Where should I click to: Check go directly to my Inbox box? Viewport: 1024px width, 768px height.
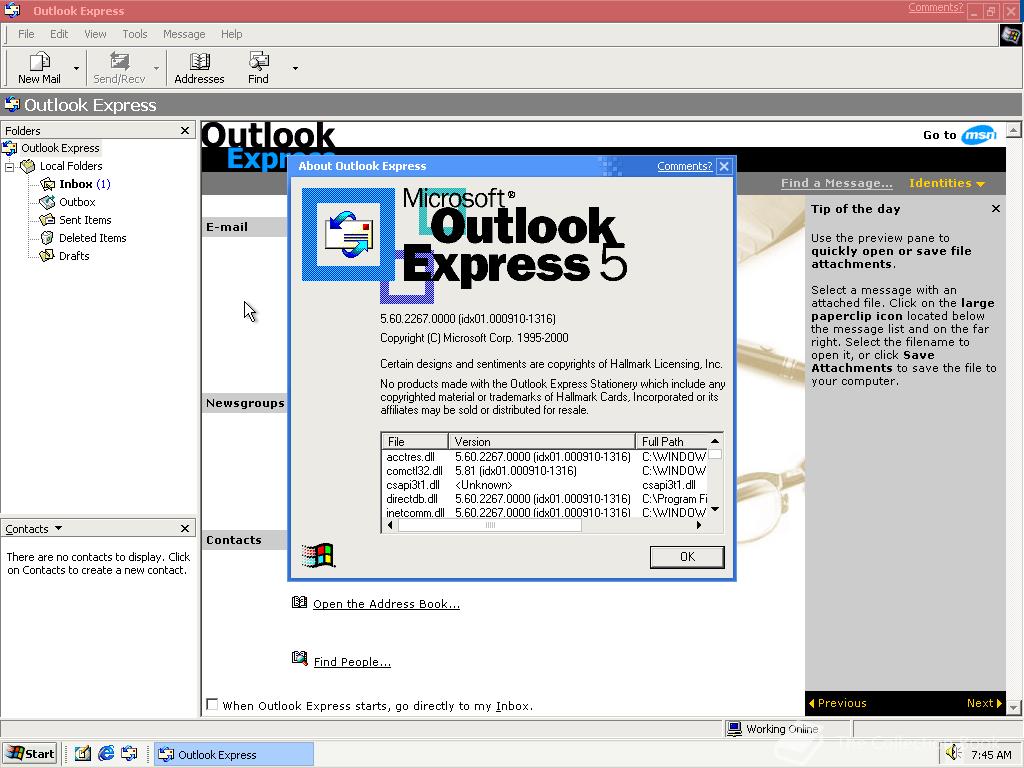(212, 705)
